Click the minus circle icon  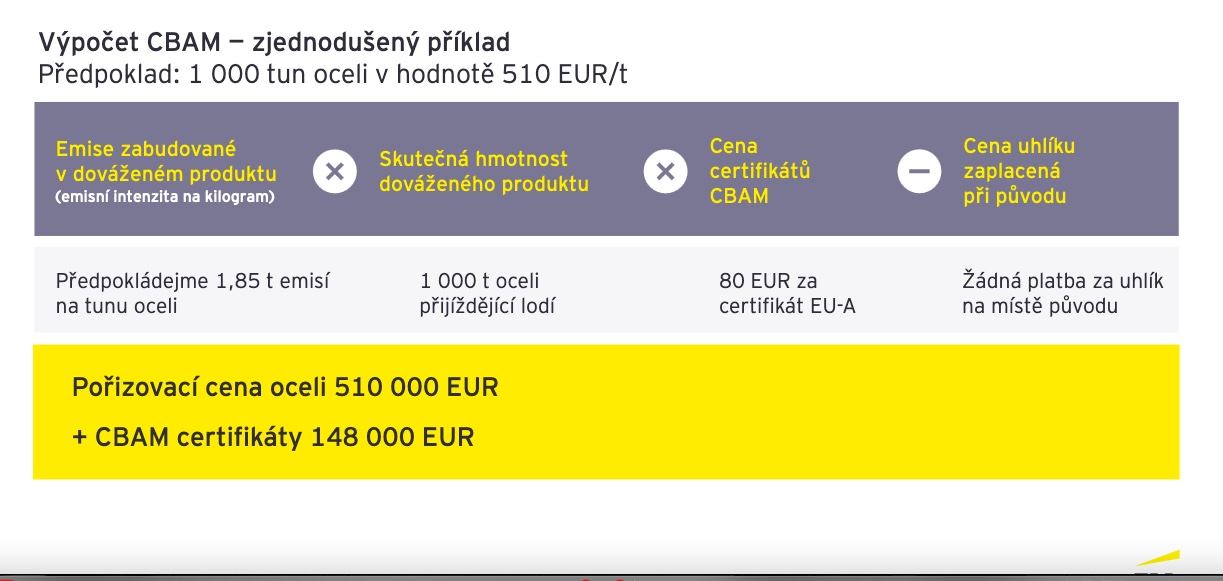919,171
